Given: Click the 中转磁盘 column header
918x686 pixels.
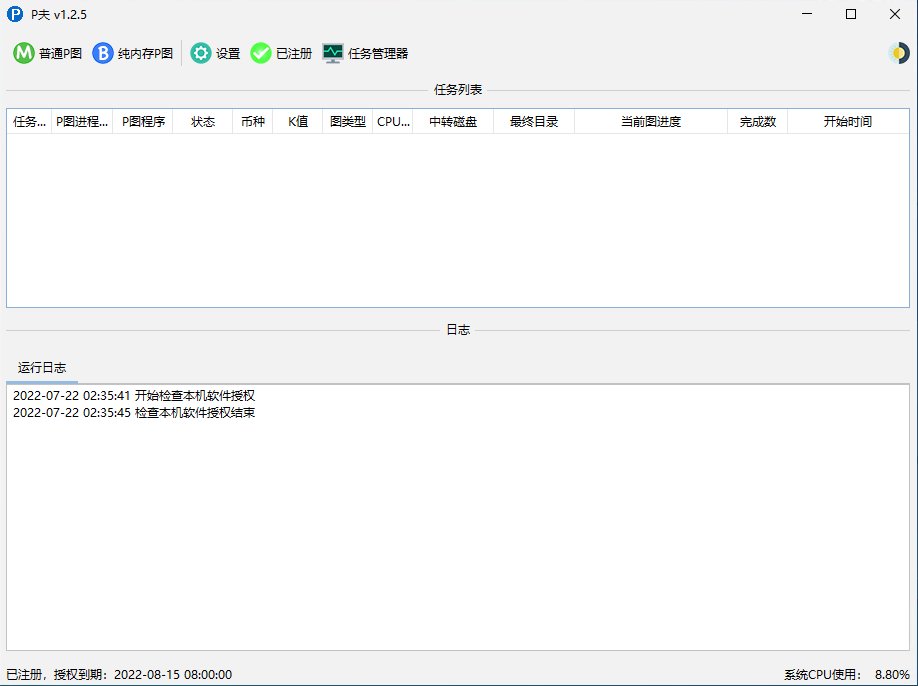Looking at the screenshot, I should point(453,122).
